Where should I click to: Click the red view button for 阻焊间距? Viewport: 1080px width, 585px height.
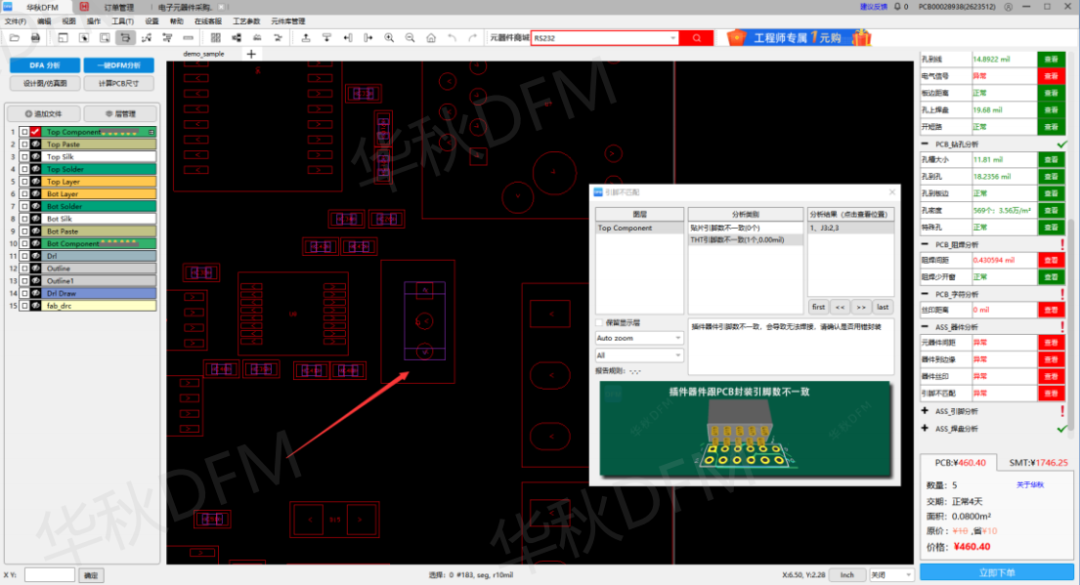[1051, 260]
